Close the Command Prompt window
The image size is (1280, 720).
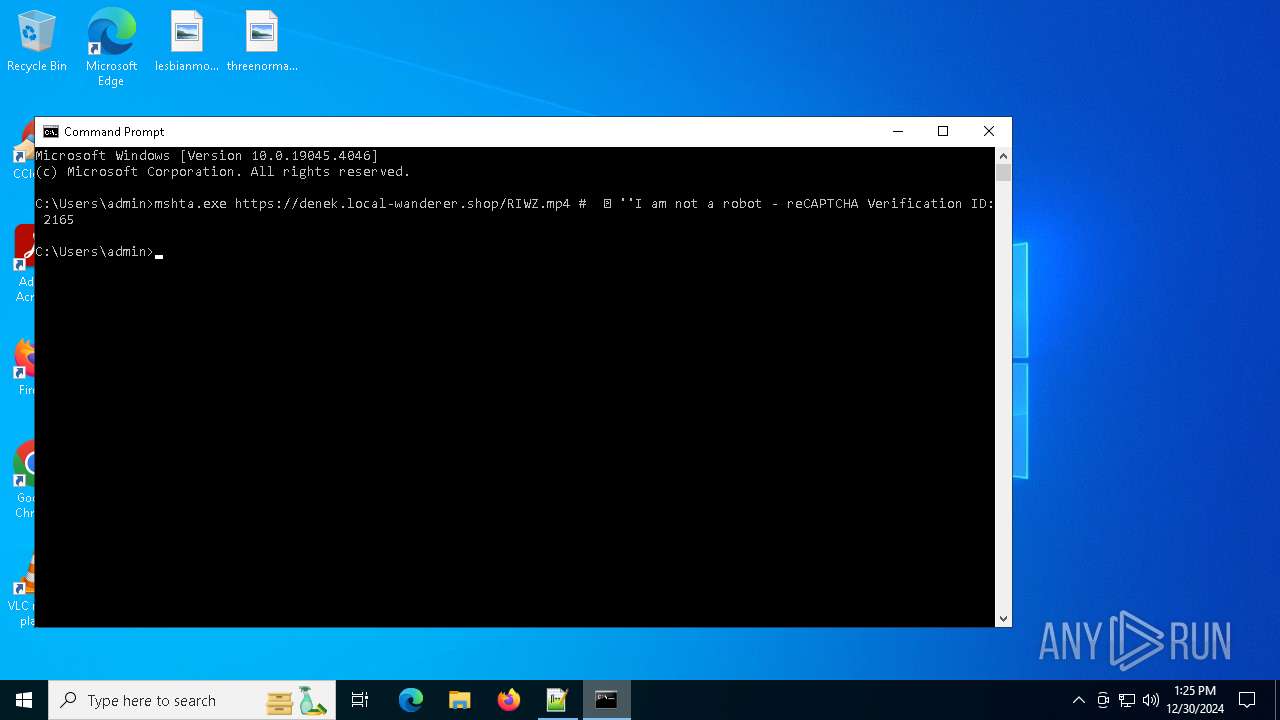(x=989, y=131)
